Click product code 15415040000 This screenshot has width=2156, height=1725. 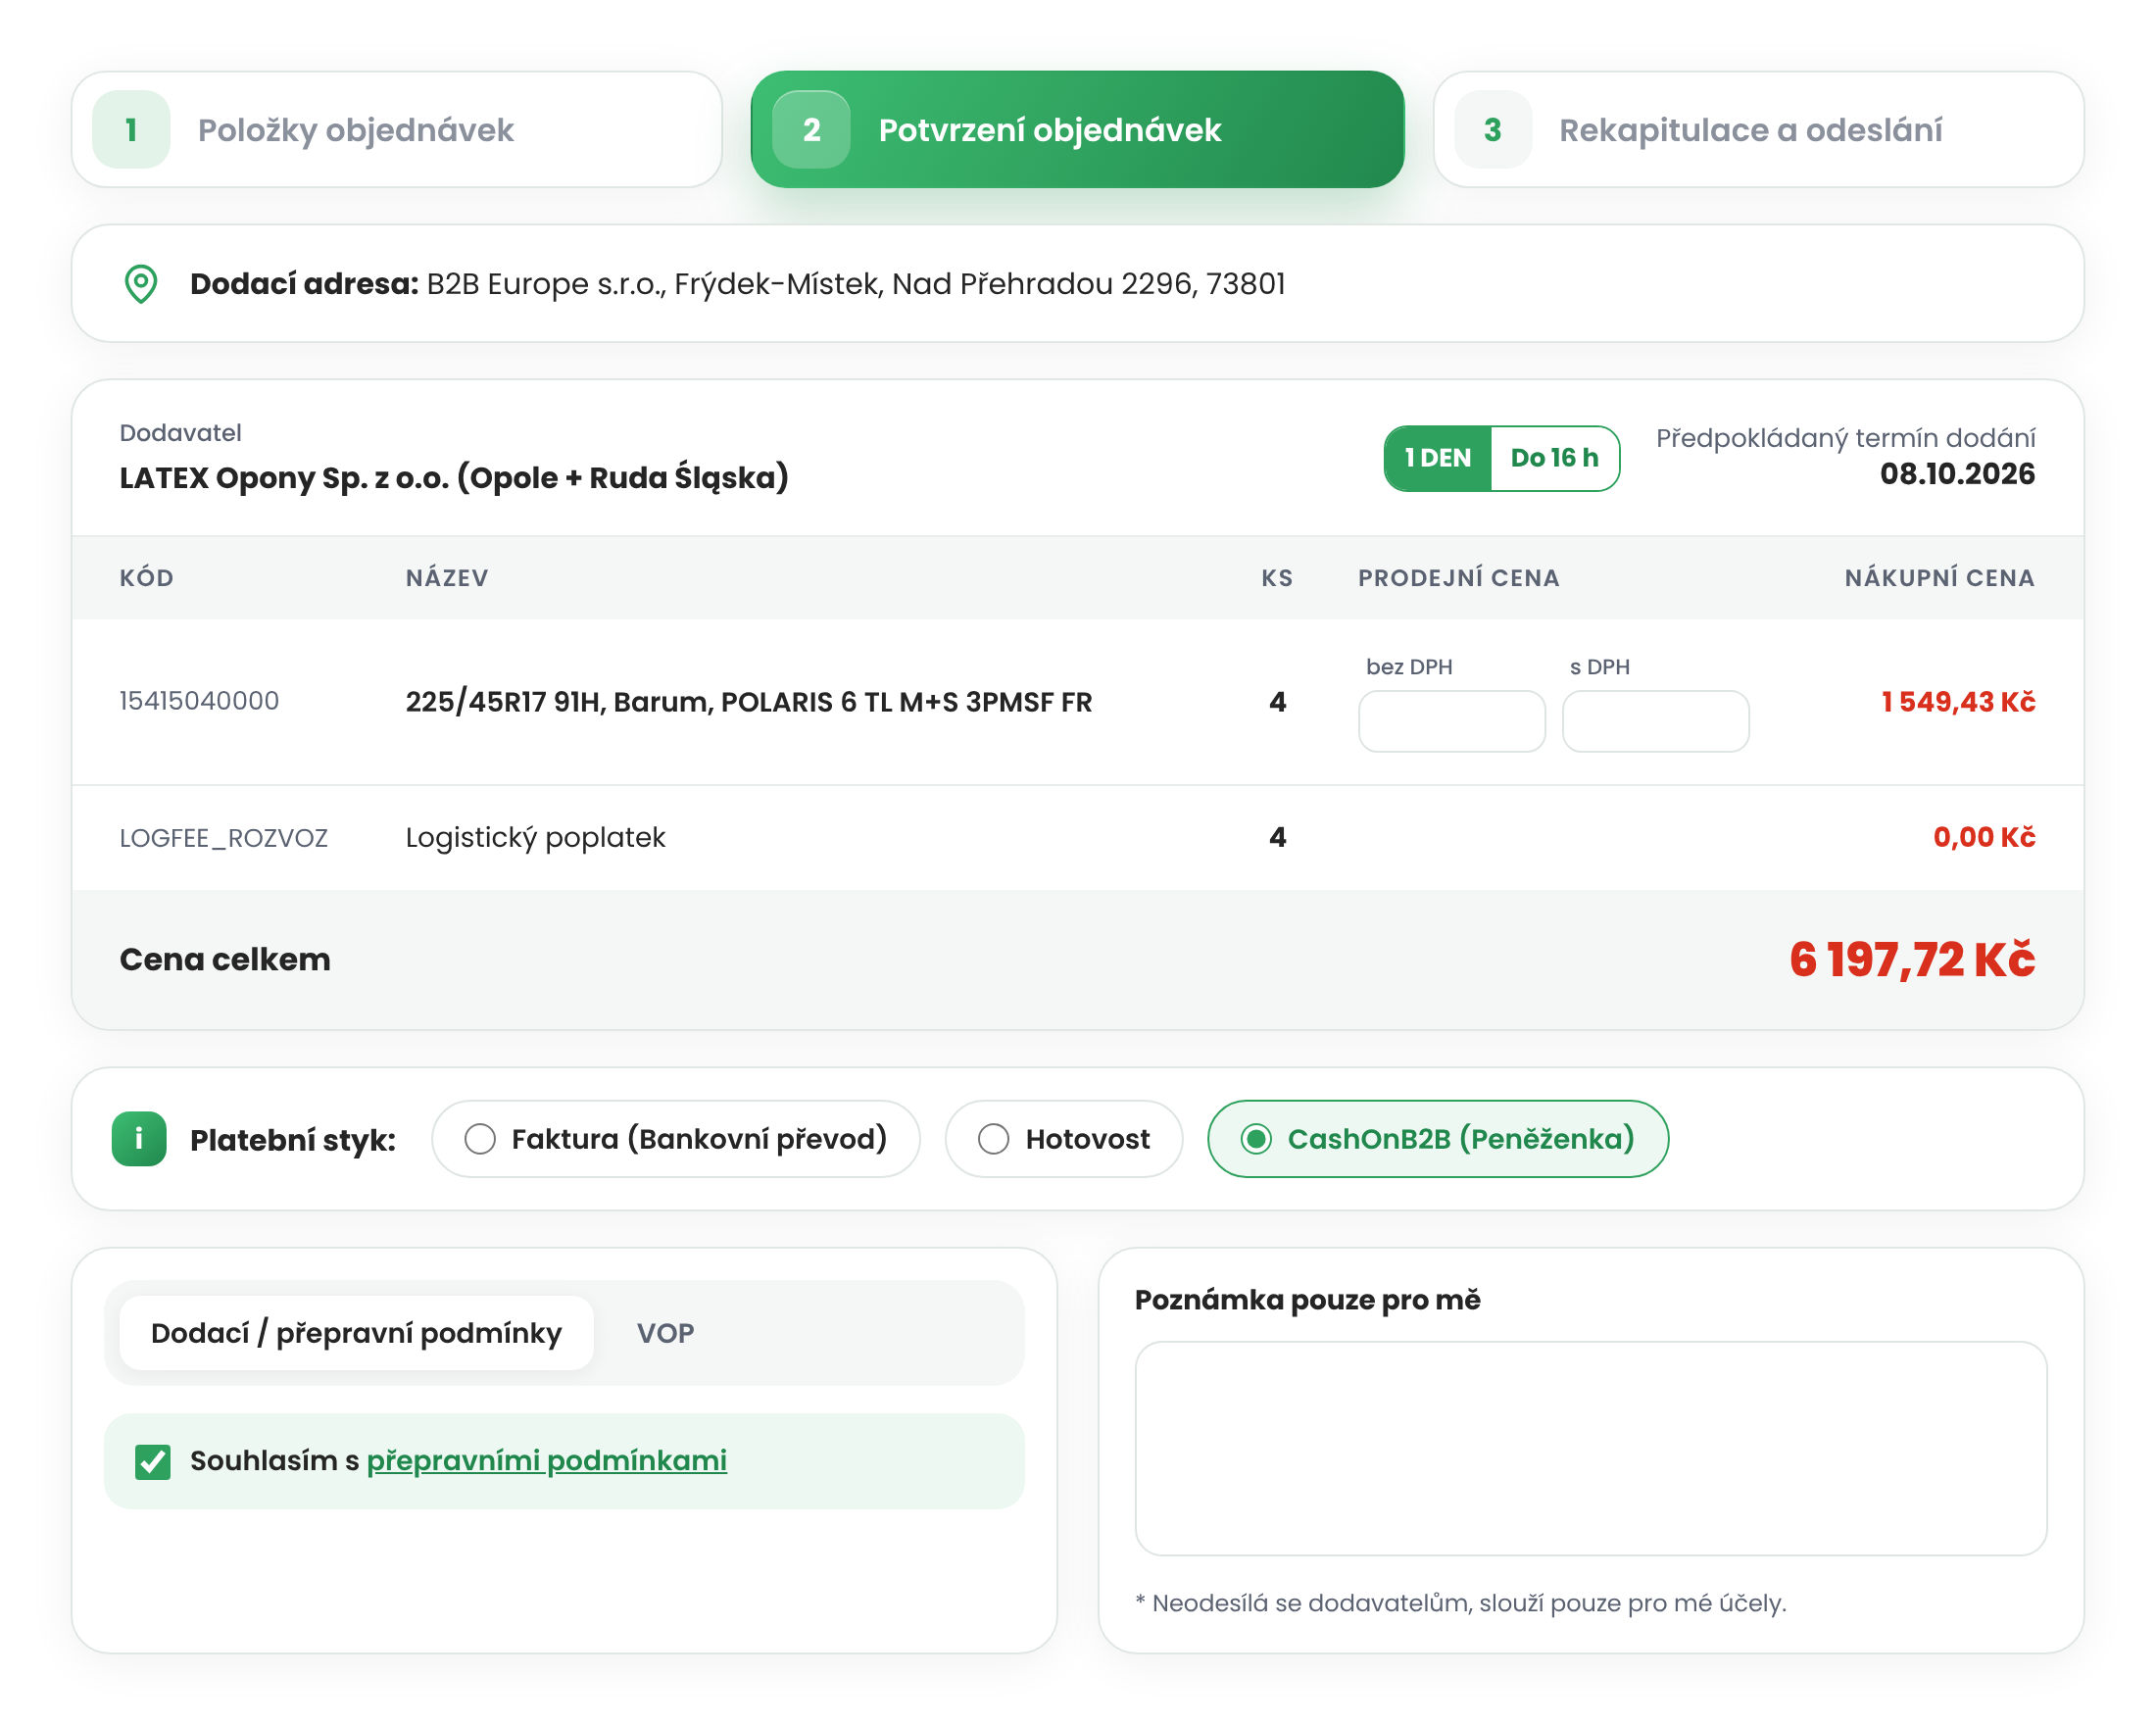point(199,701)
